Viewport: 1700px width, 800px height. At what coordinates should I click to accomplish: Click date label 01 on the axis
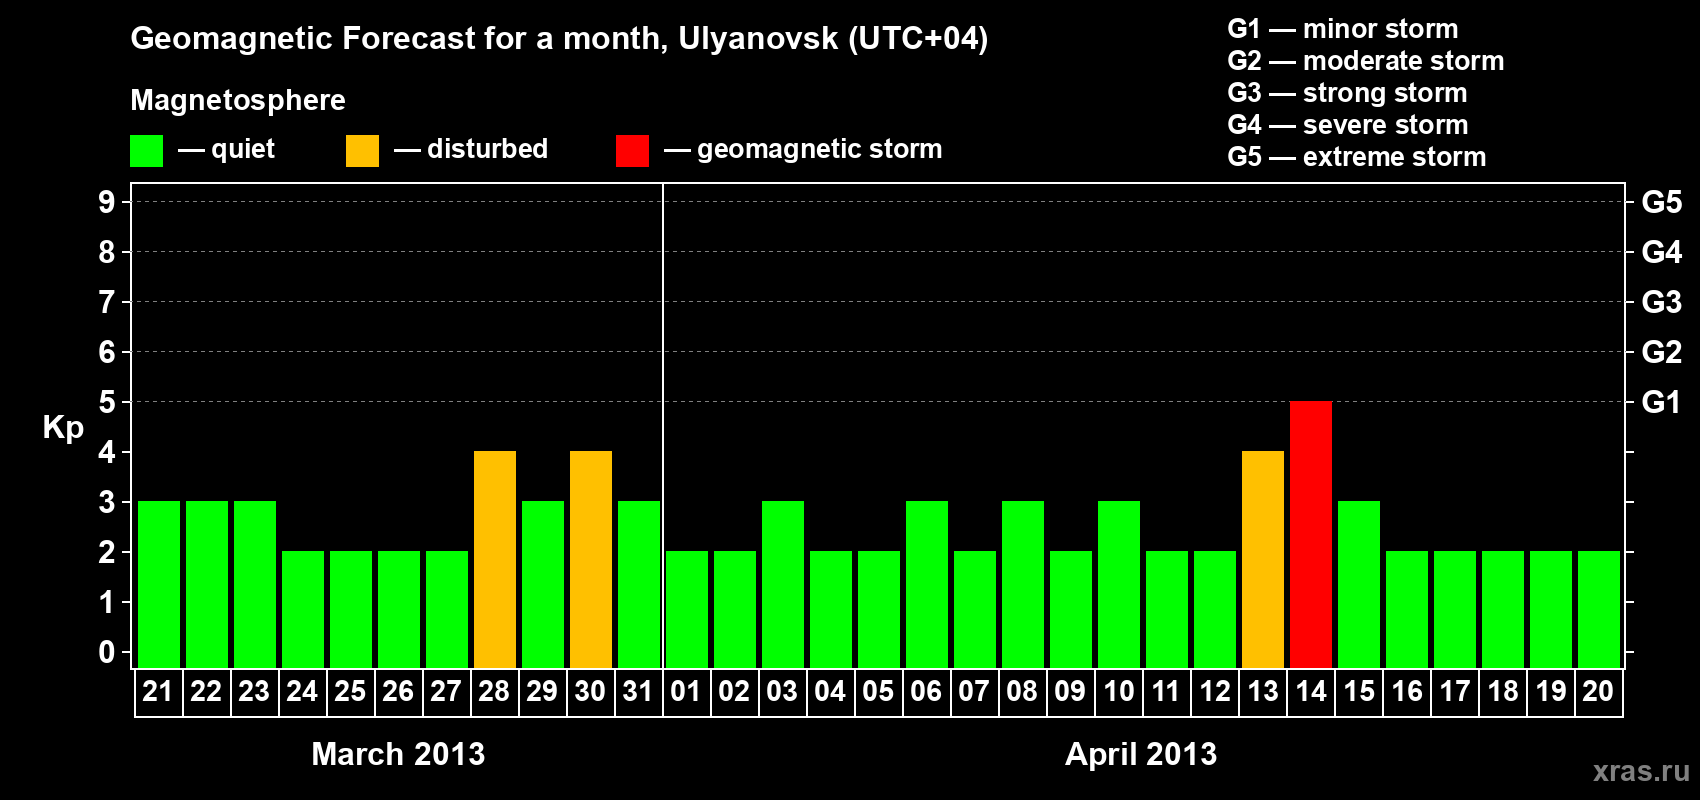coord(686,692)
